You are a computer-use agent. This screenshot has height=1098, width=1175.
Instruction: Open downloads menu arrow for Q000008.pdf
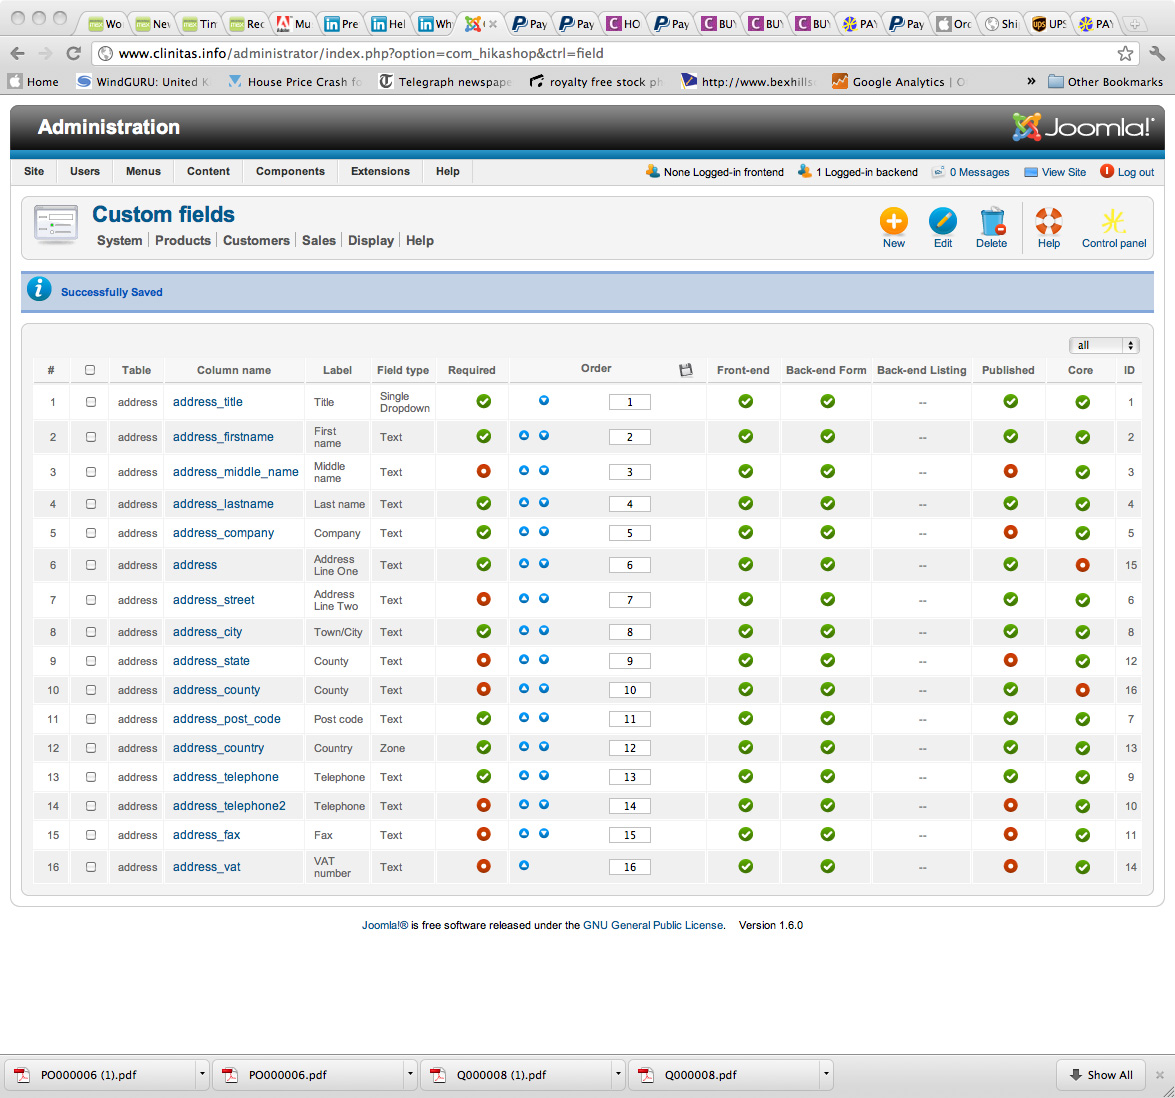coord(826,1075)
